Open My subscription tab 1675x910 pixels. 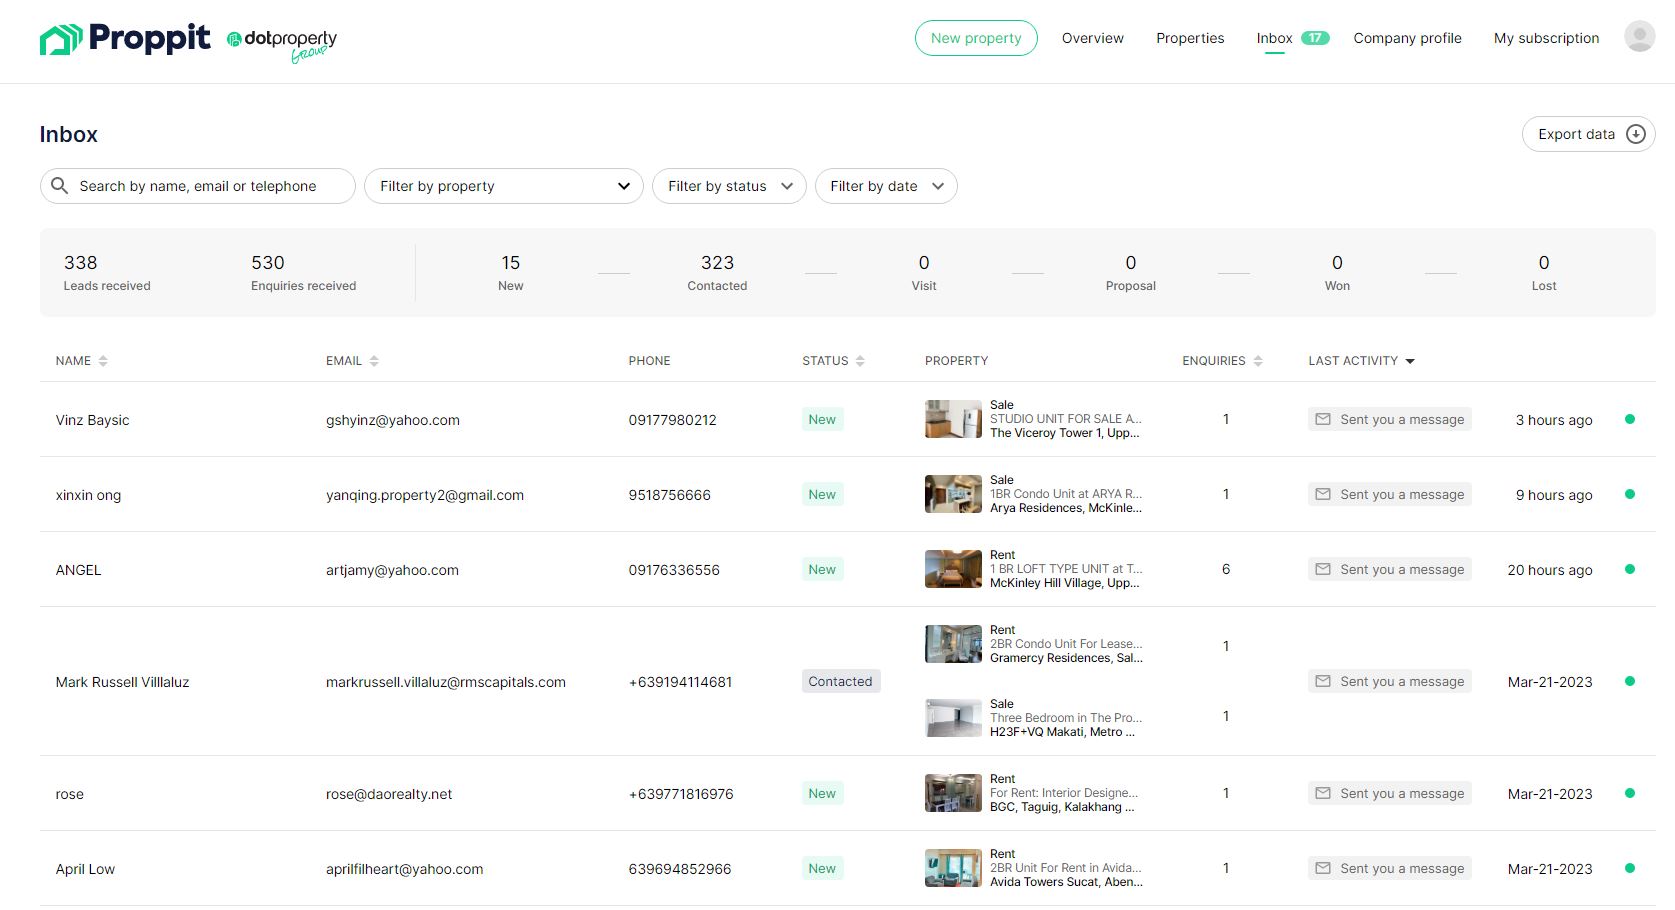[x=1546, y=38]
